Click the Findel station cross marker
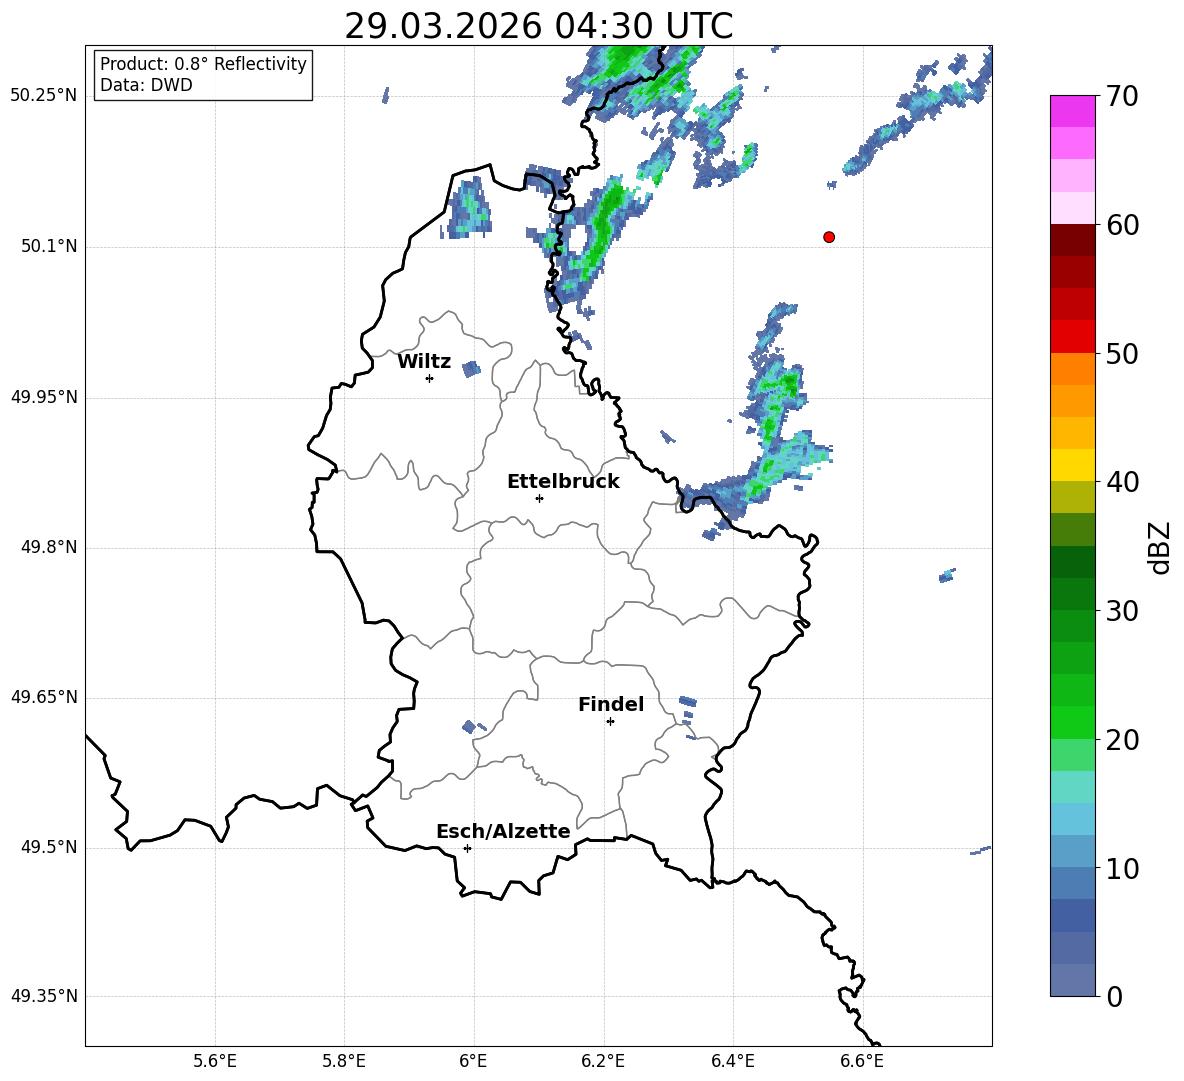This screenshot has height=1081, width=1184. click(610, 722)
